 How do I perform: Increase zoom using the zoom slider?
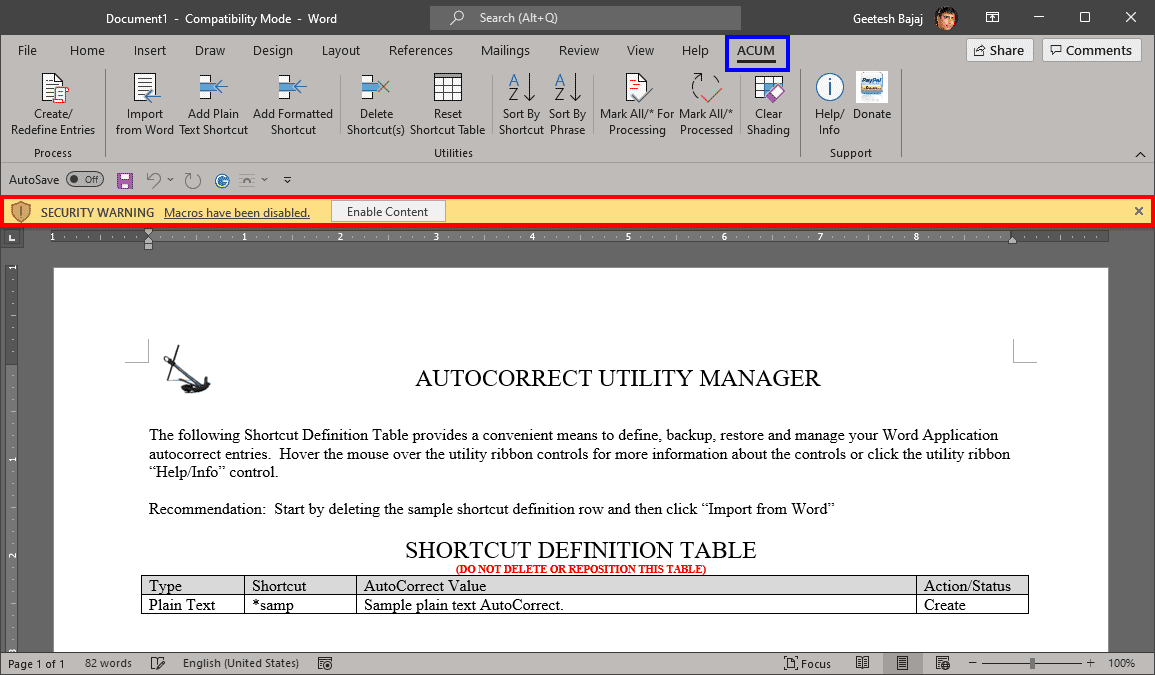pyautogui.click(x=1089, y=663)
